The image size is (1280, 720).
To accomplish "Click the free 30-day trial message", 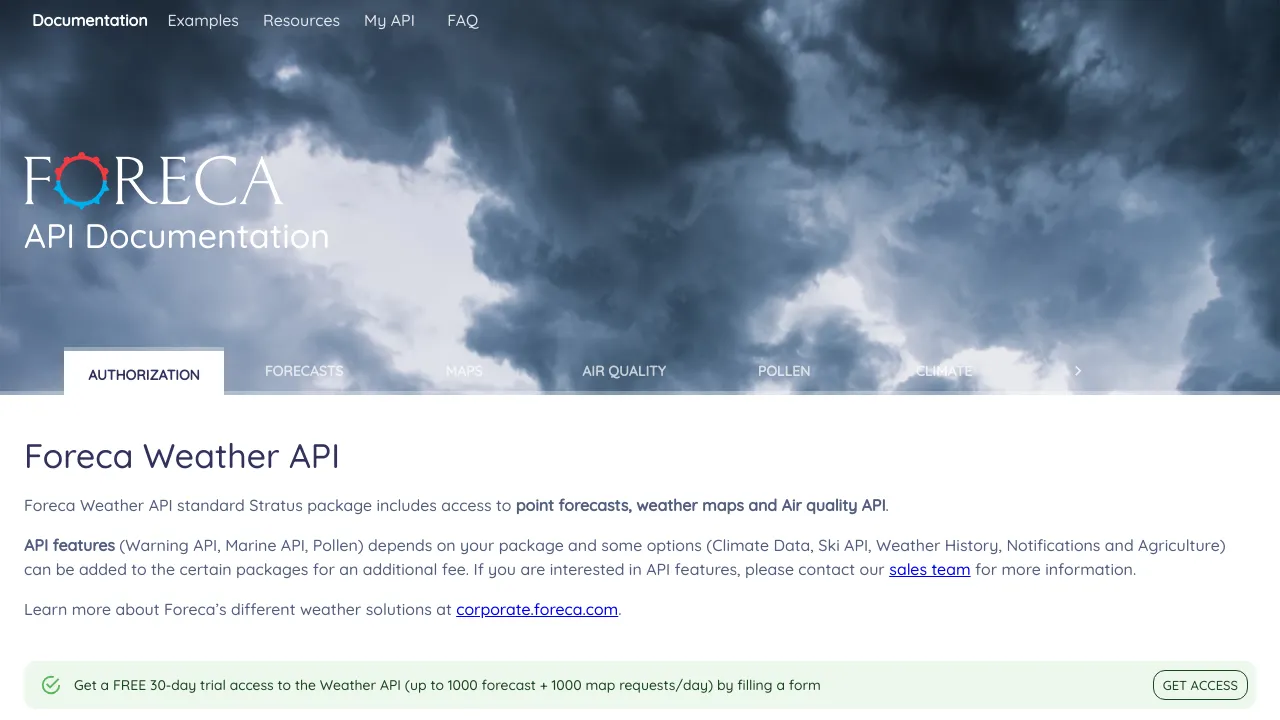I will click(447, 685).
